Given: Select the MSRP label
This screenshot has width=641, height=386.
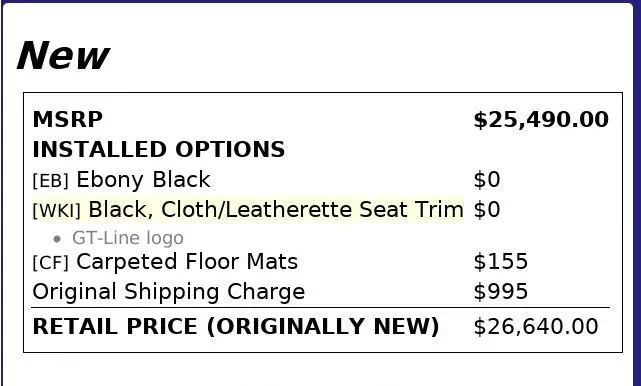Looking at the screenshot, I should [67, 120].
